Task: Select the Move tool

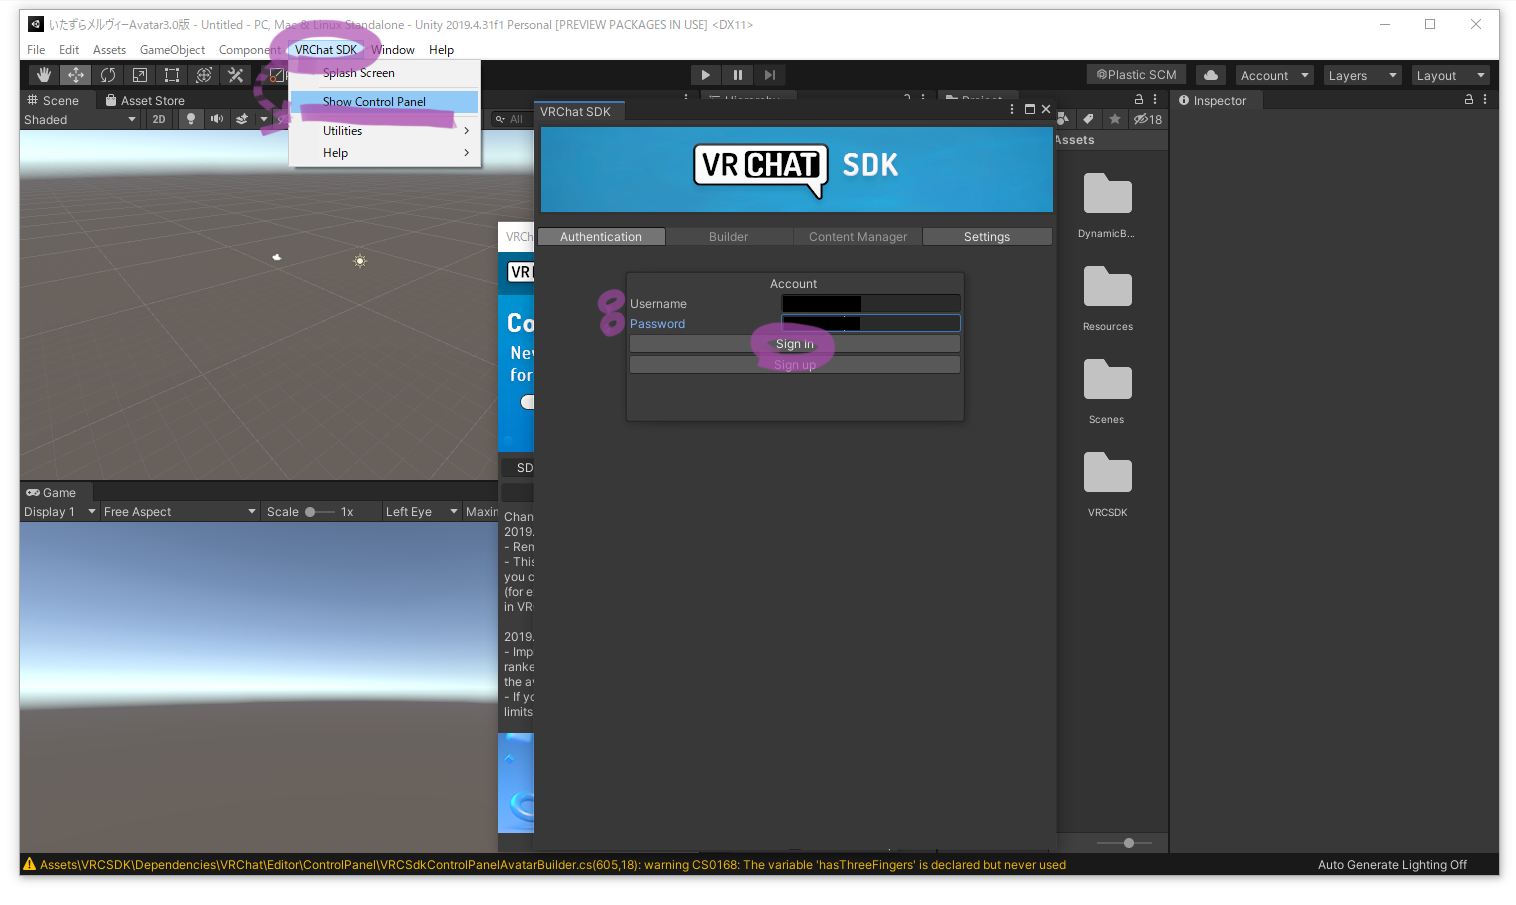Action: tap(75, 75)
